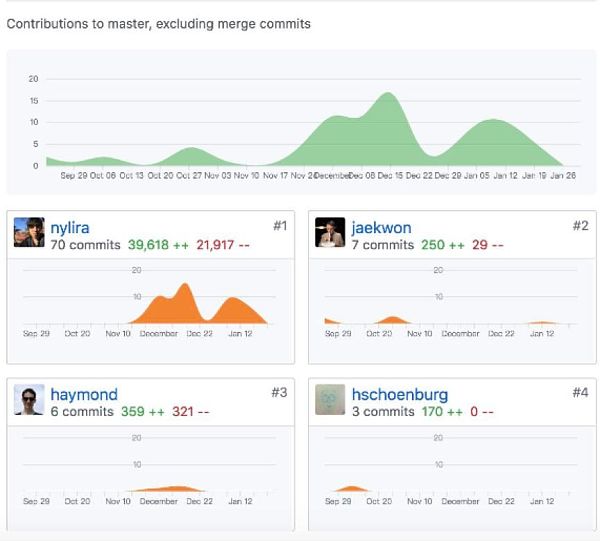The width and height of the screenshot is (600, 541).
Task: Click the #4 rank label
Action: click(580, 392)
